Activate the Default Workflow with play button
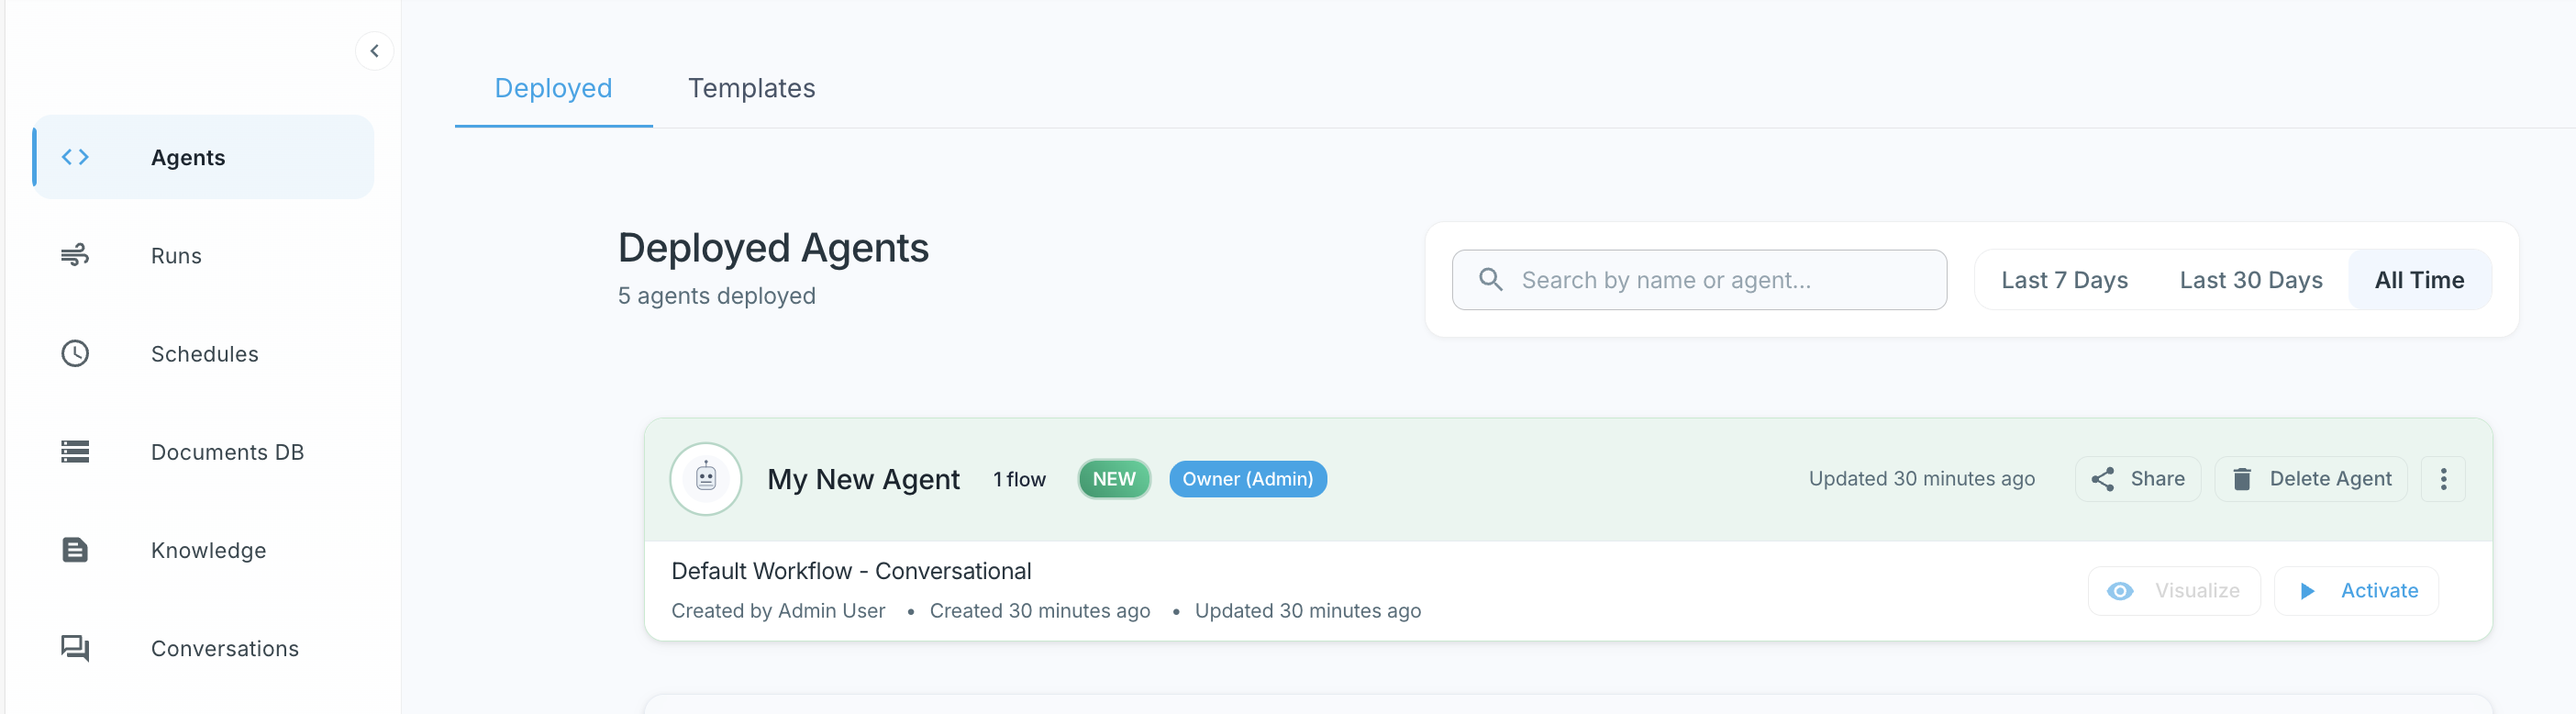2576x714 pixels. click(2356, 591)
